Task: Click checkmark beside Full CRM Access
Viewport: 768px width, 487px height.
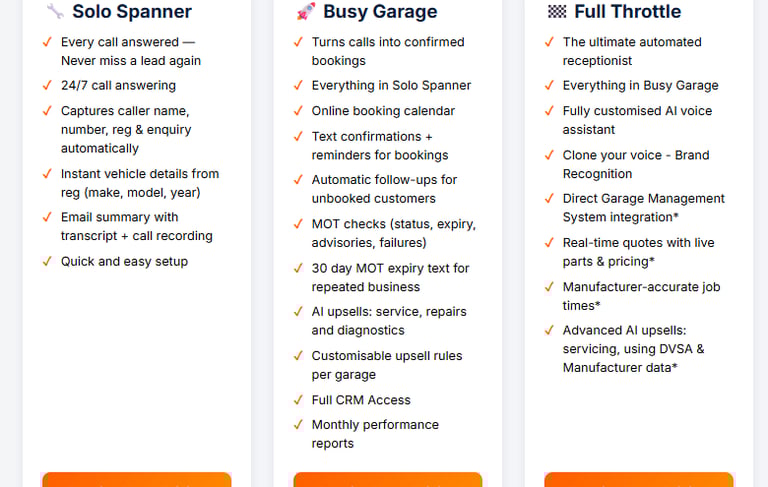Action: (298, 400)
